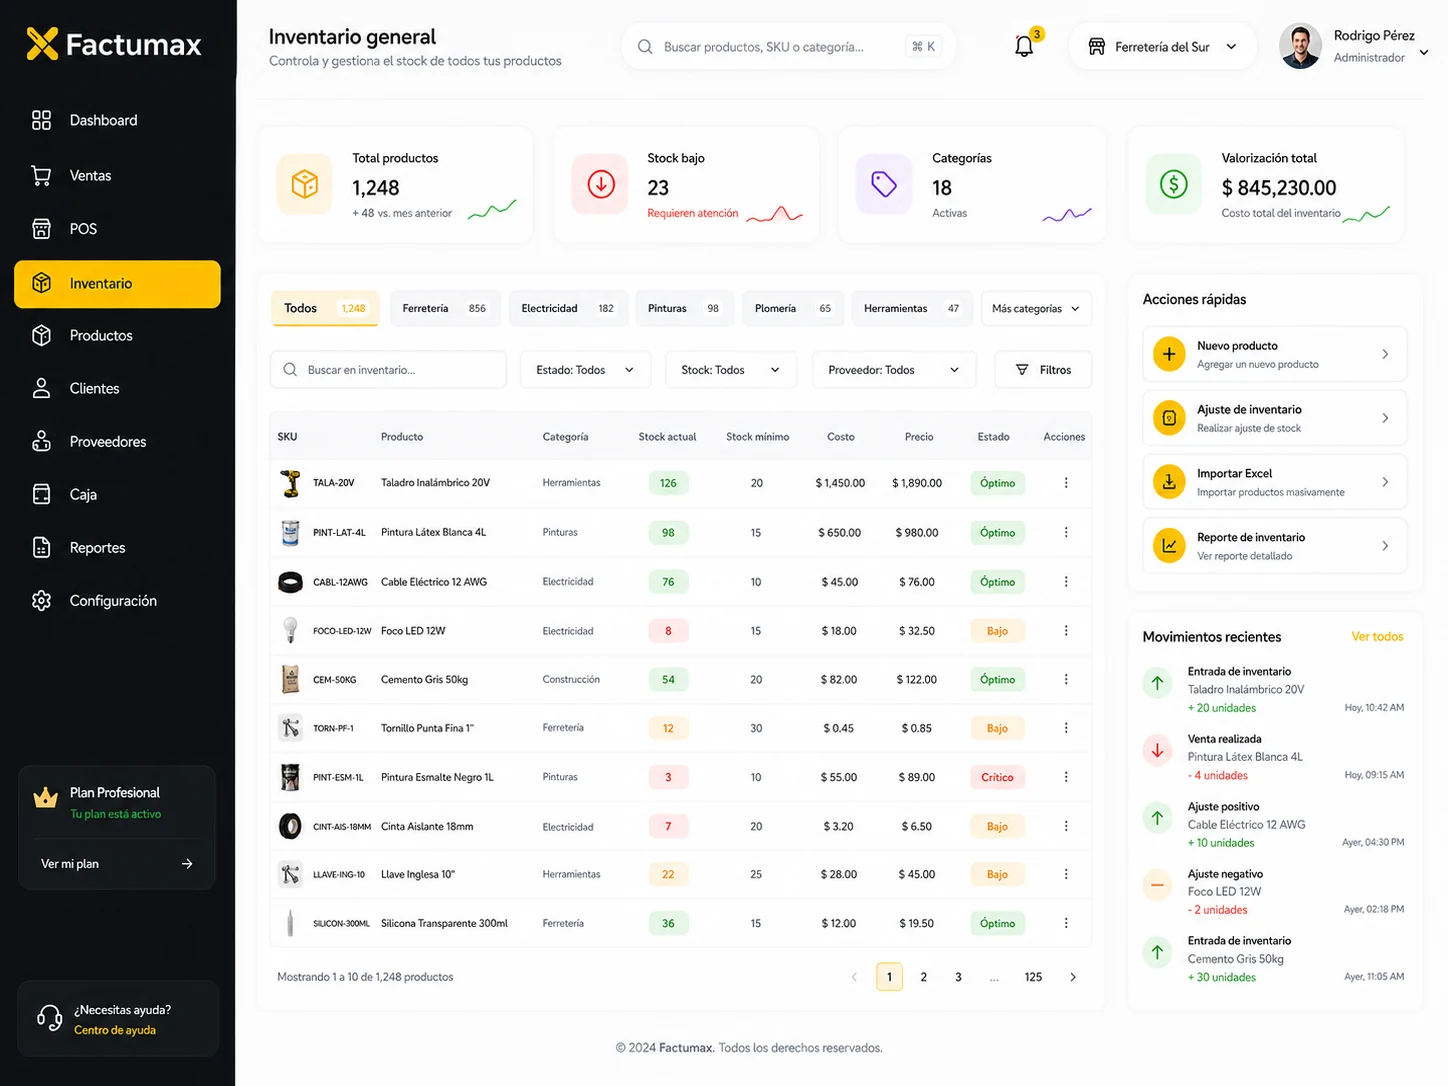Expand Más categorías dropdown

click(1036, 308)
